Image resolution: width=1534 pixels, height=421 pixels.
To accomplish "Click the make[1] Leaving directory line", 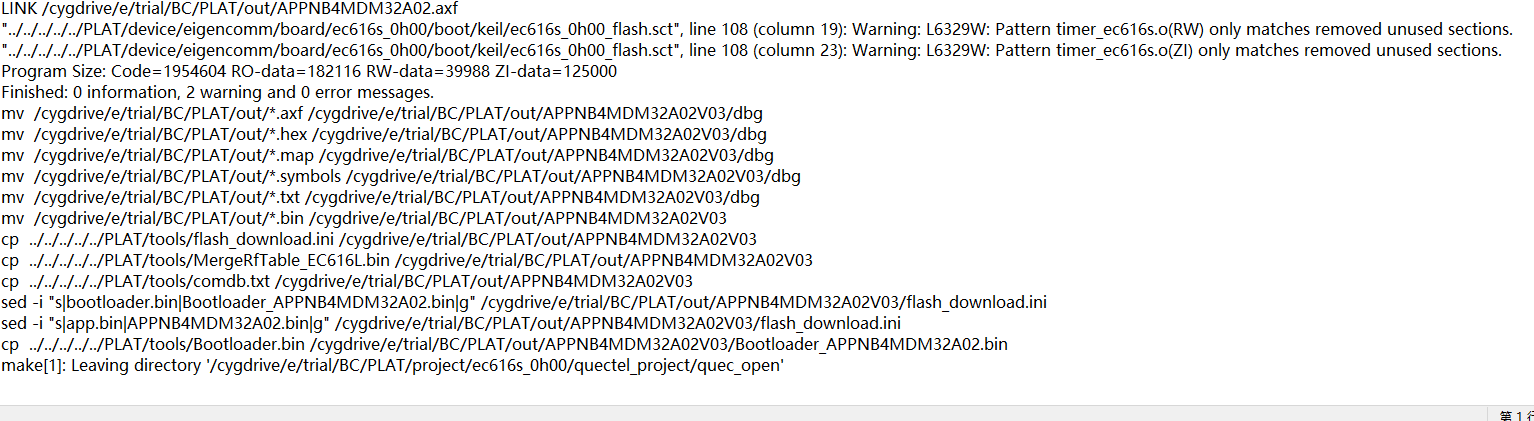I will (x=392, y=365).
